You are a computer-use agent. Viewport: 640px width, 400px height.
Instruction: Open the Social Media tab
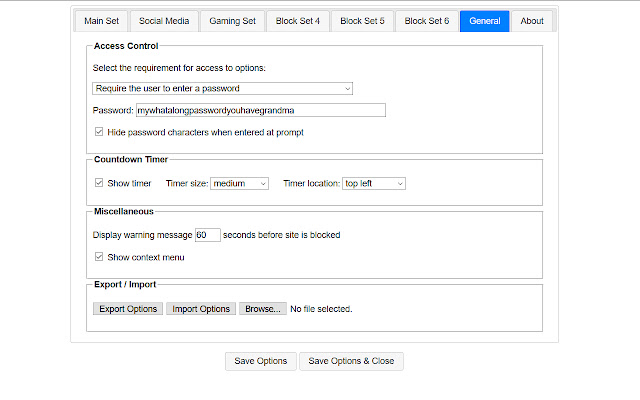165,21
